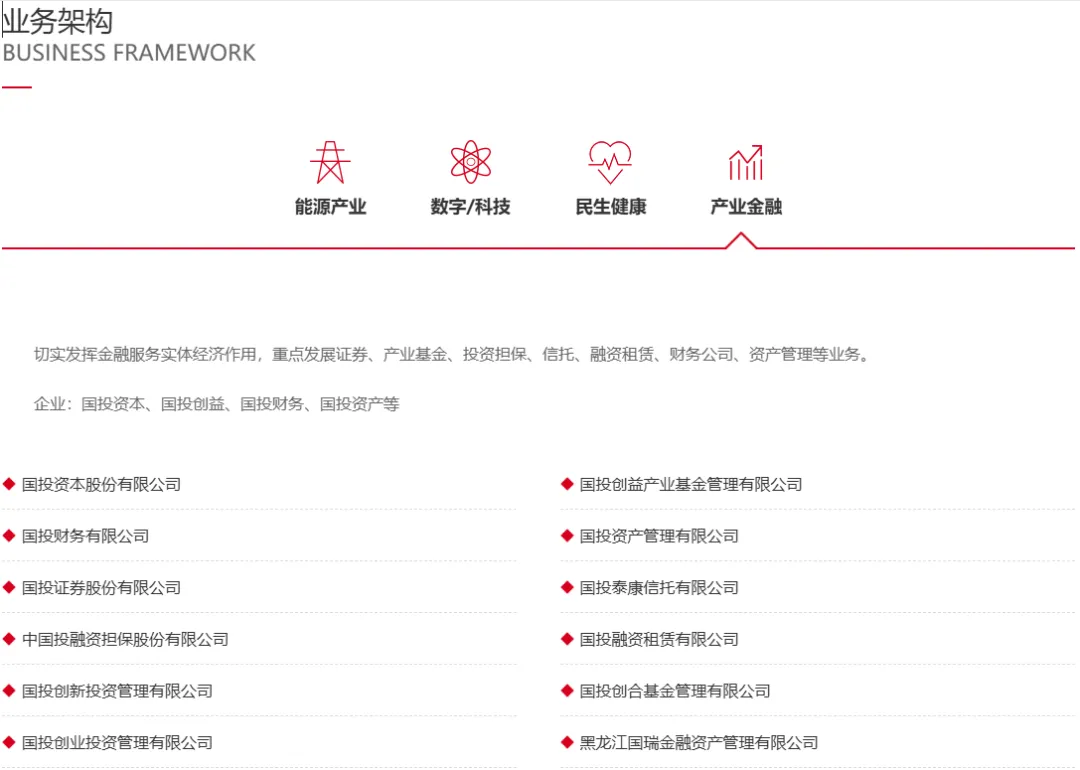Switch to the 民生健康 tab label
1080x770 pixels.
coord(611,207)
